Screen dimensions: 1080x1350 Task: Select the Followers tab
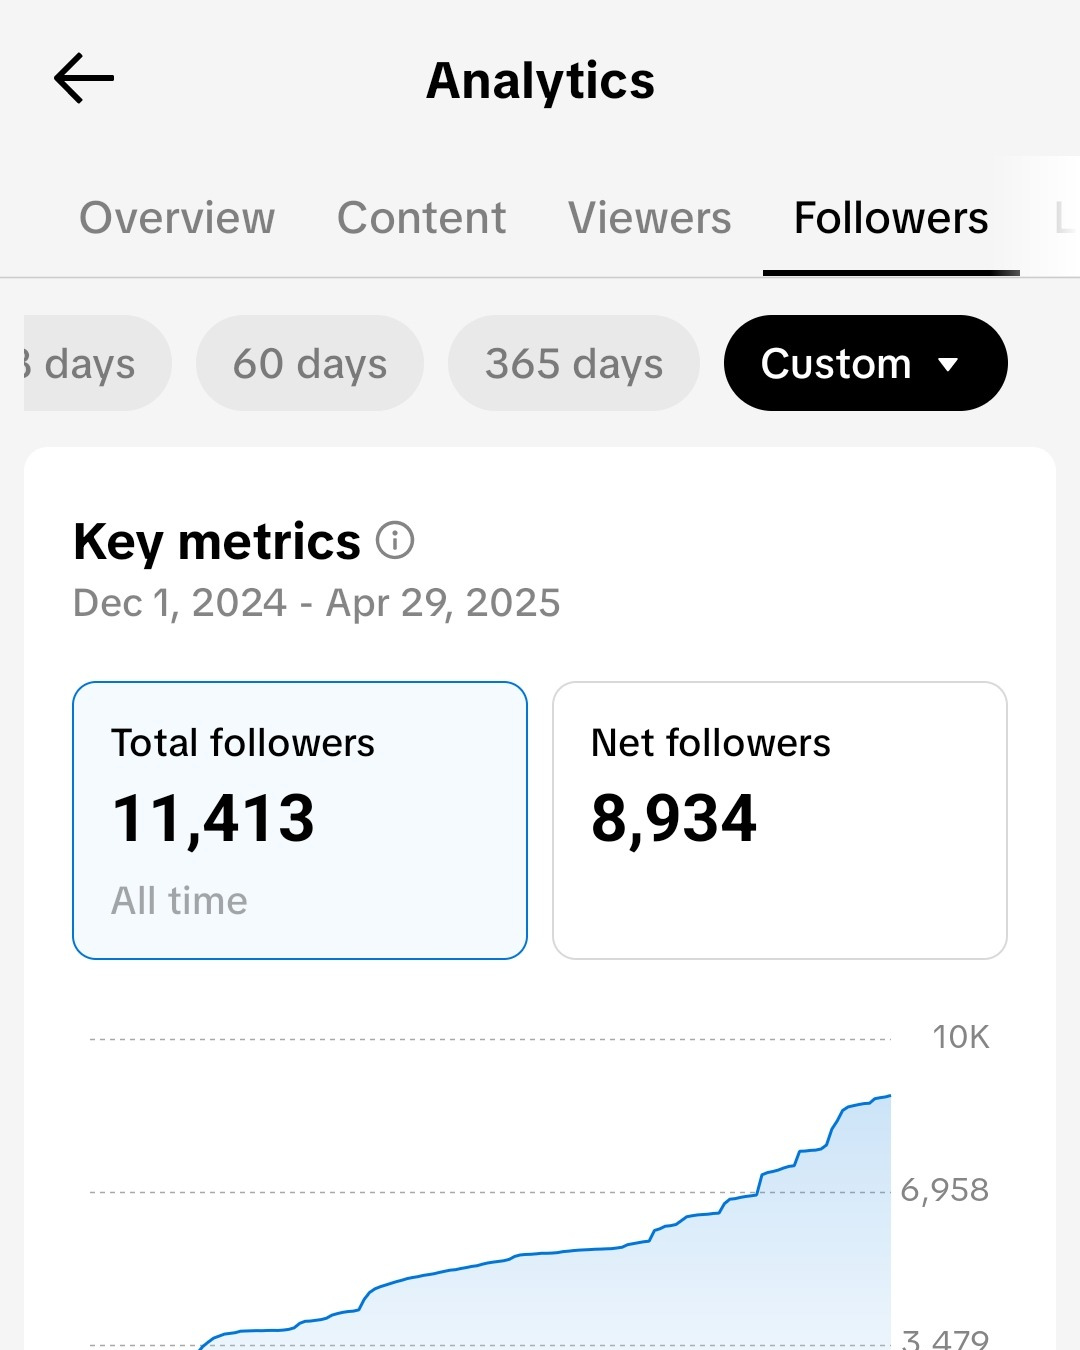pyautogui.click(x=891, y=218)
